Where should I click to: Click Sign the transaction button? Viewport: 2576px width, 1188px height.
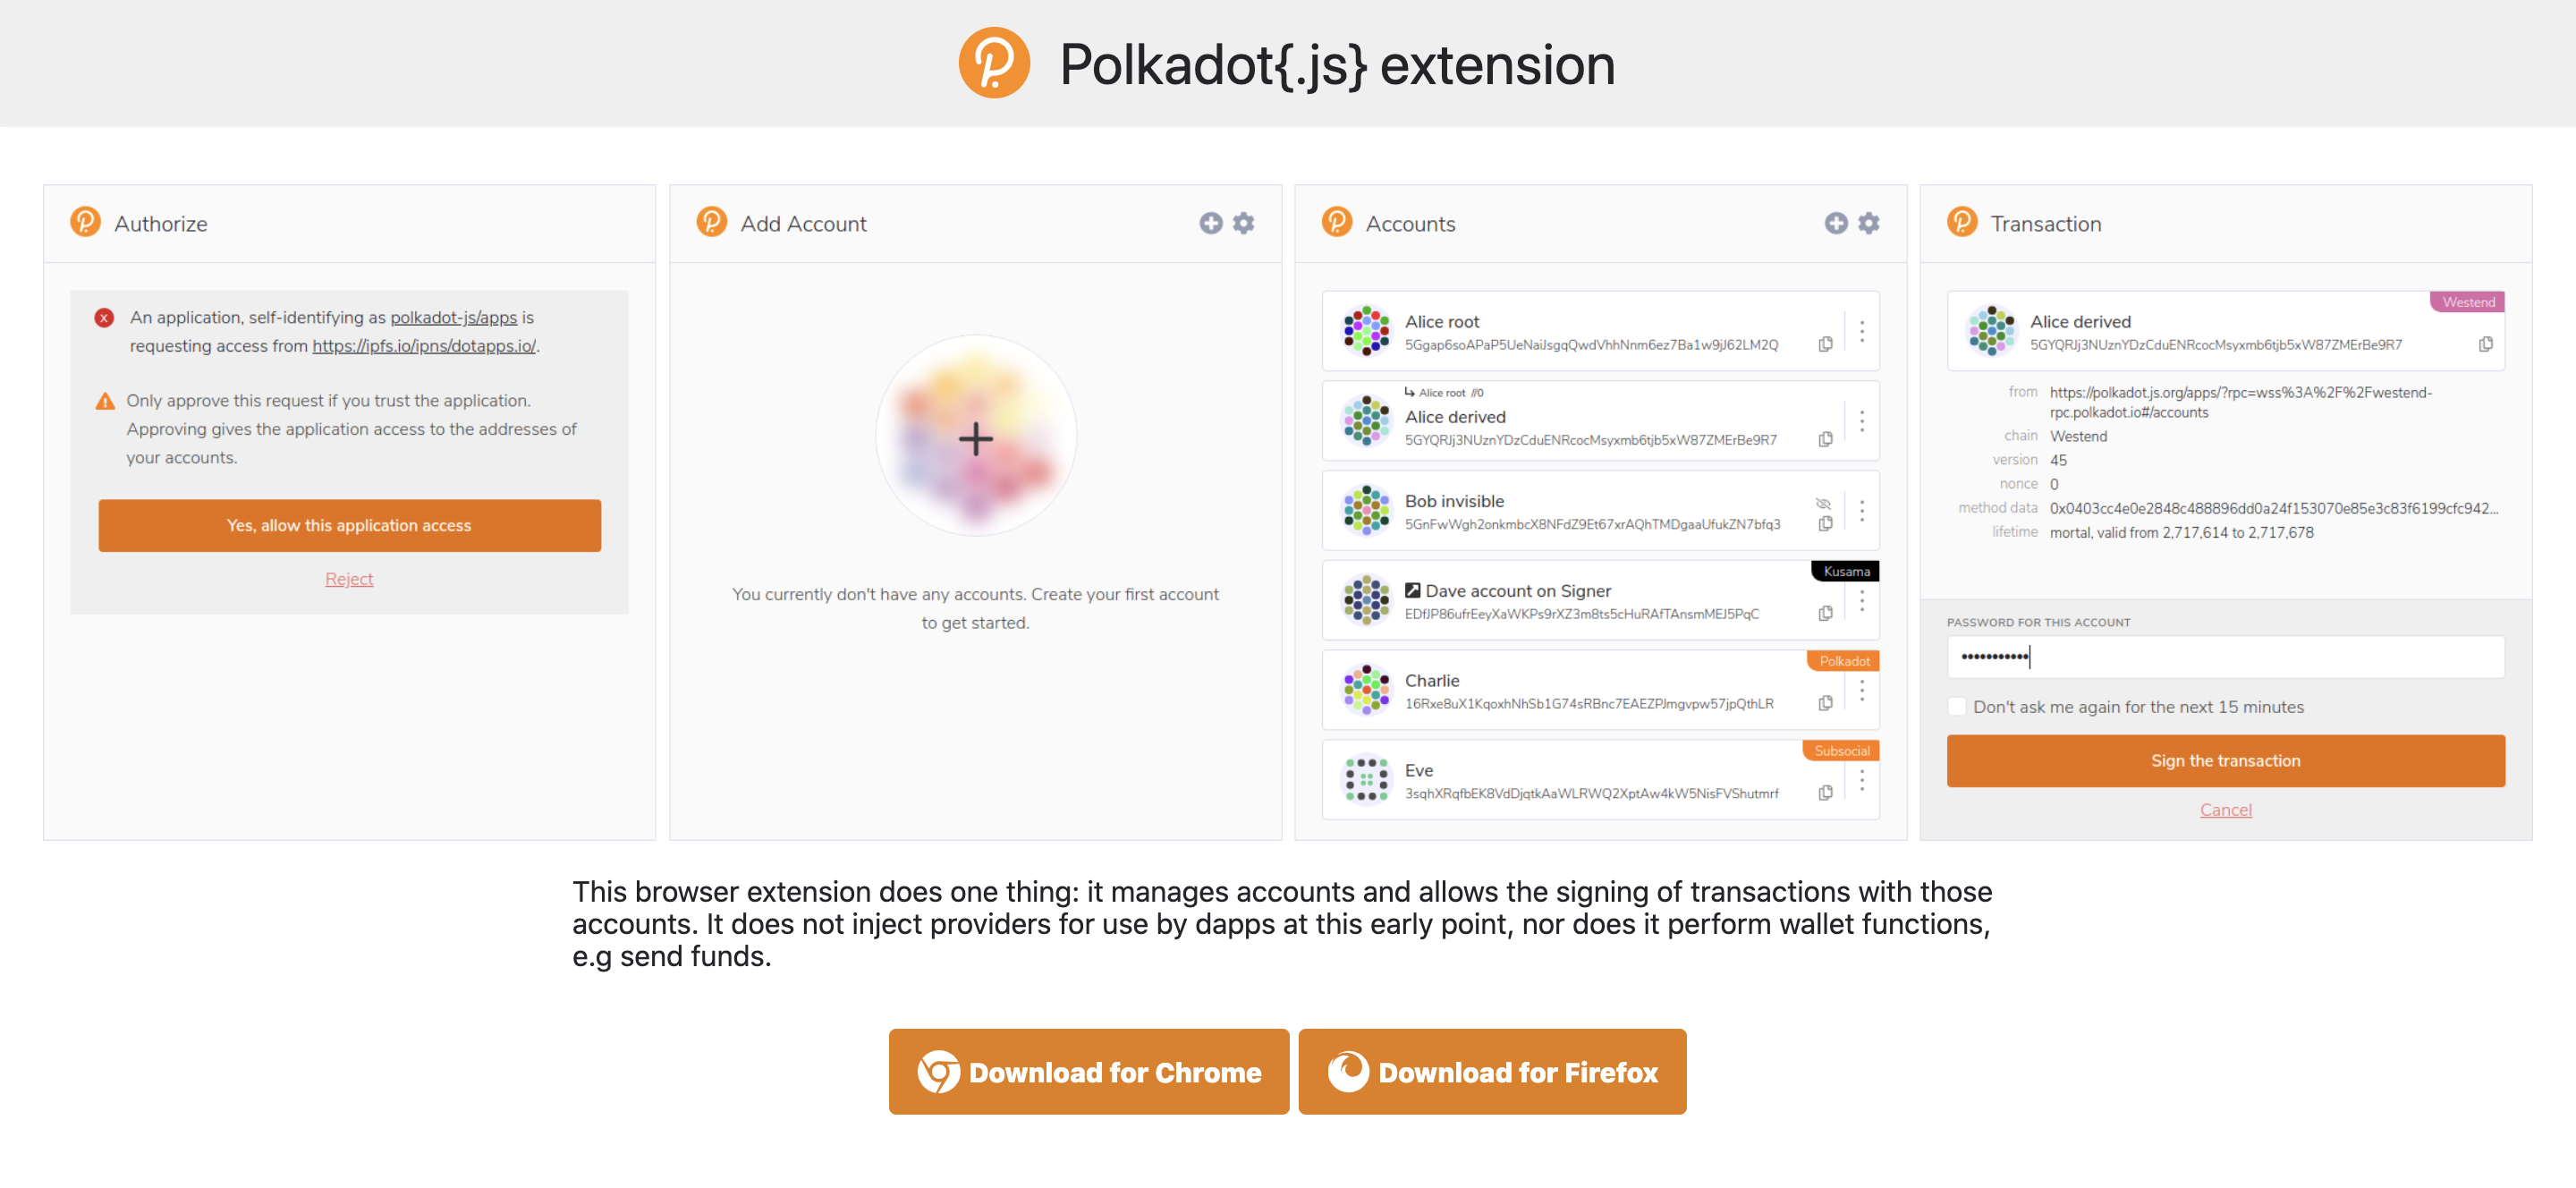tap(2225, 760)
